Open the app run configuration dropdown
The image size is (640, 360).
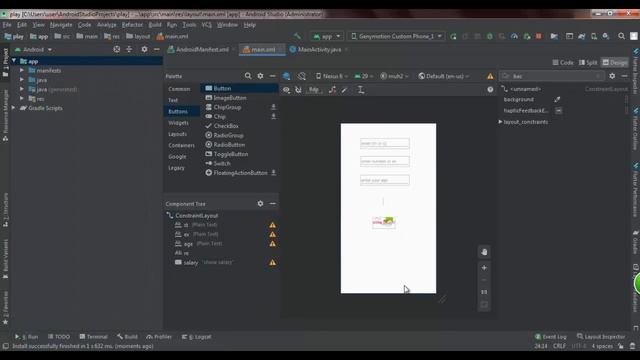pos(327,36)
